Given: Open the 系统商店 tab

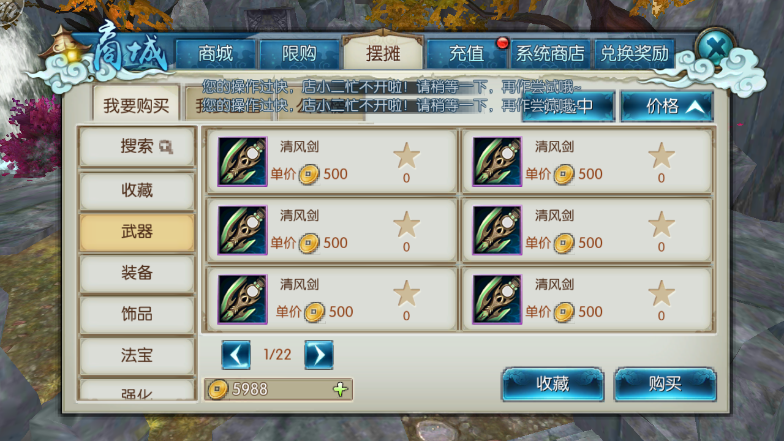Looking at the screenshot, I should coord(550,54).
